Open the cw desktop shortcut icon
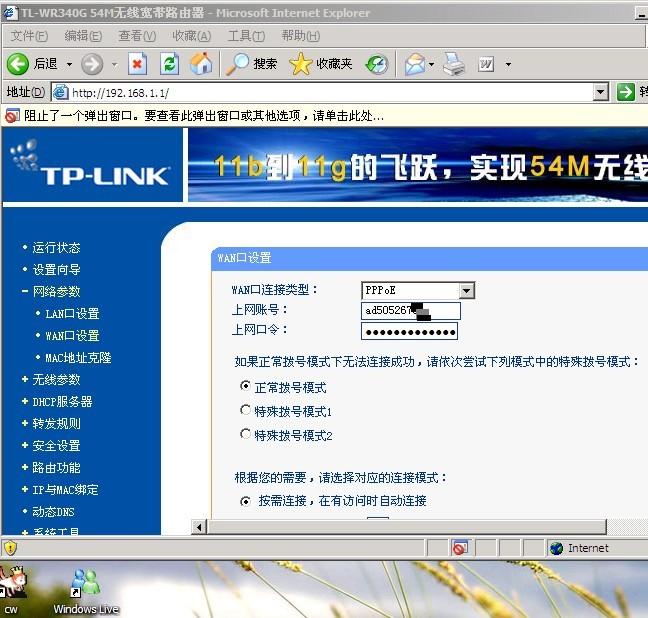The width and height of the screenshot is (648, 618). click(12, 590)
